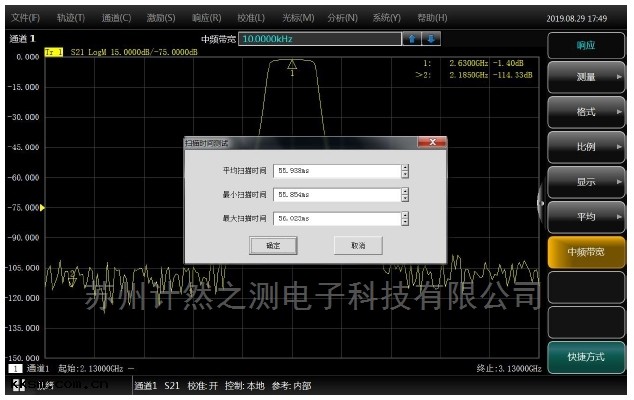Click the yellow reference level marker at -75 dB
This screenshot has height=400, width=634.
point(41,207)
